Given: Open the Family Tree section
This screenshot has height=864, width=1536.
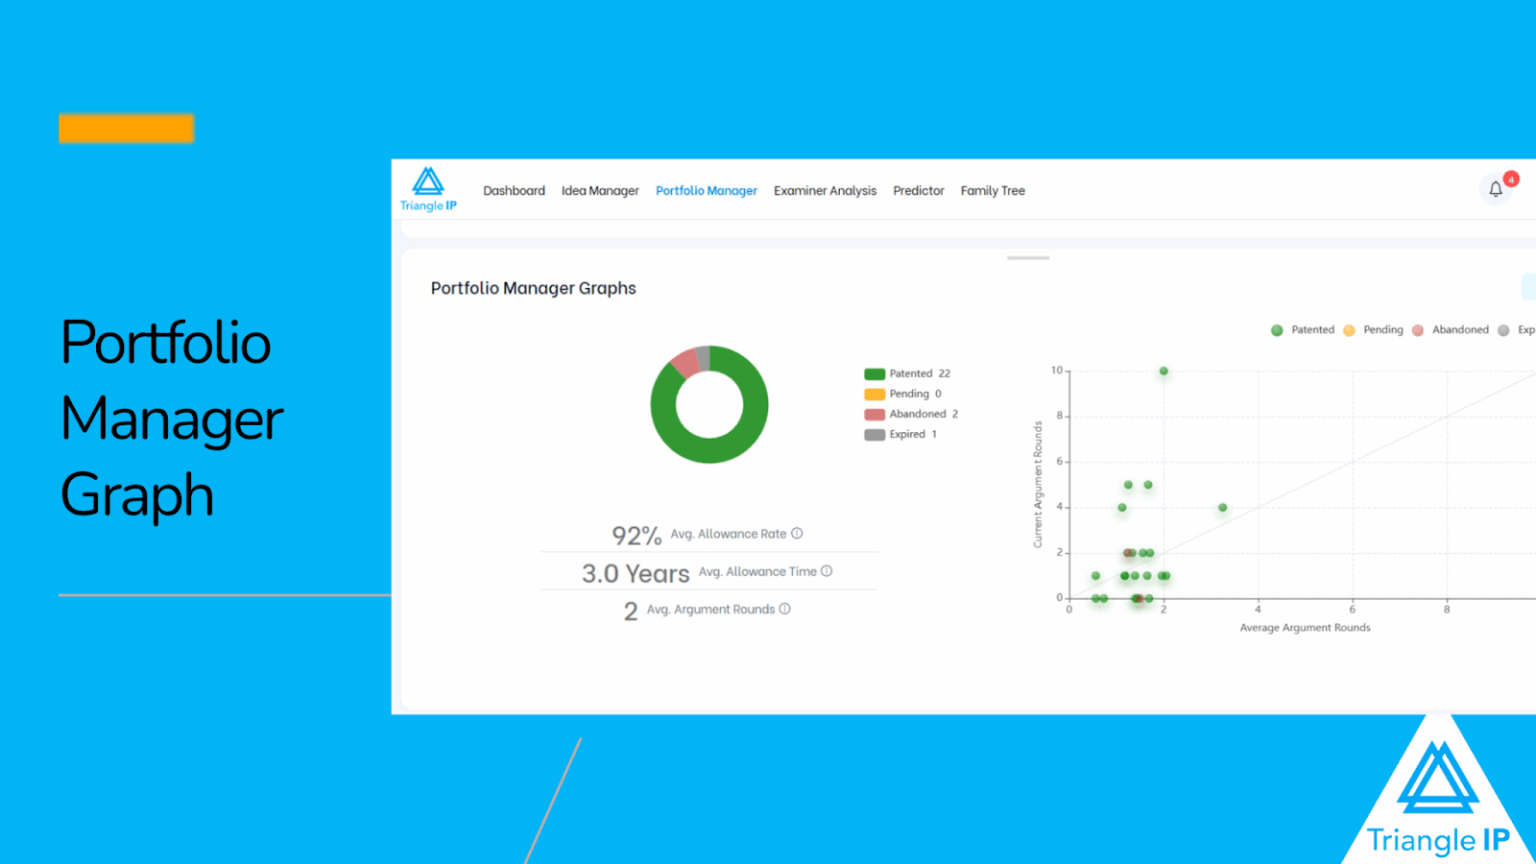Looking at the screenshot, I should click(x=992, y=191).
